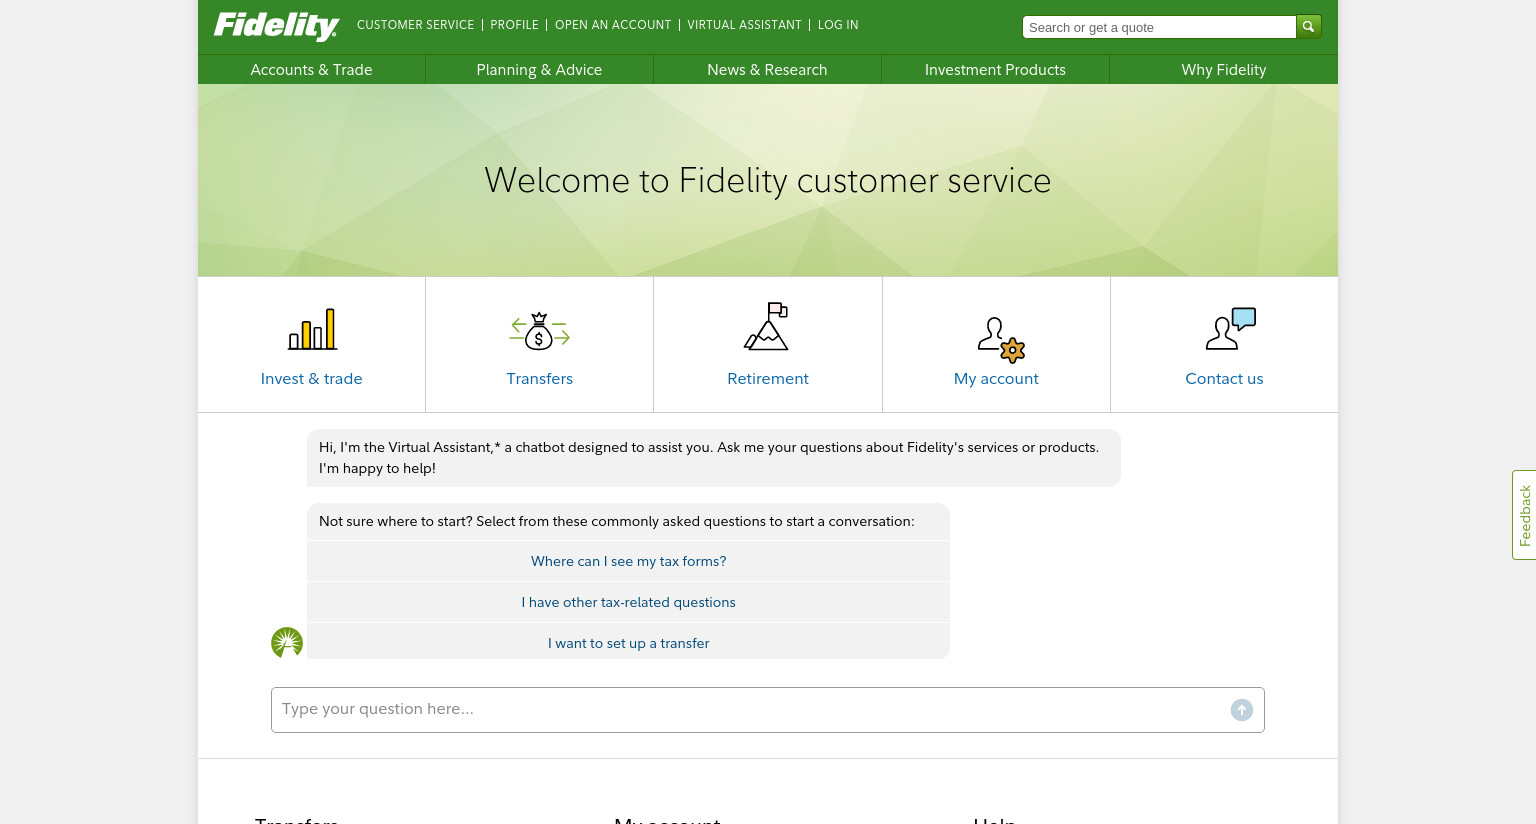Open the News & Research menu
The width and height of the screenshot is (1536, 824).
767,70
